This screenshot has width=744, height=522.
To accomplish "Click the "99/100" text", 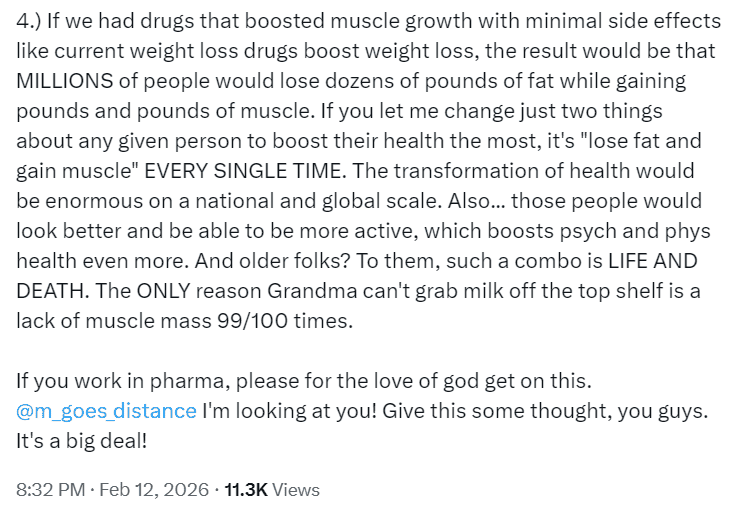I will click(x=252, y=321).
